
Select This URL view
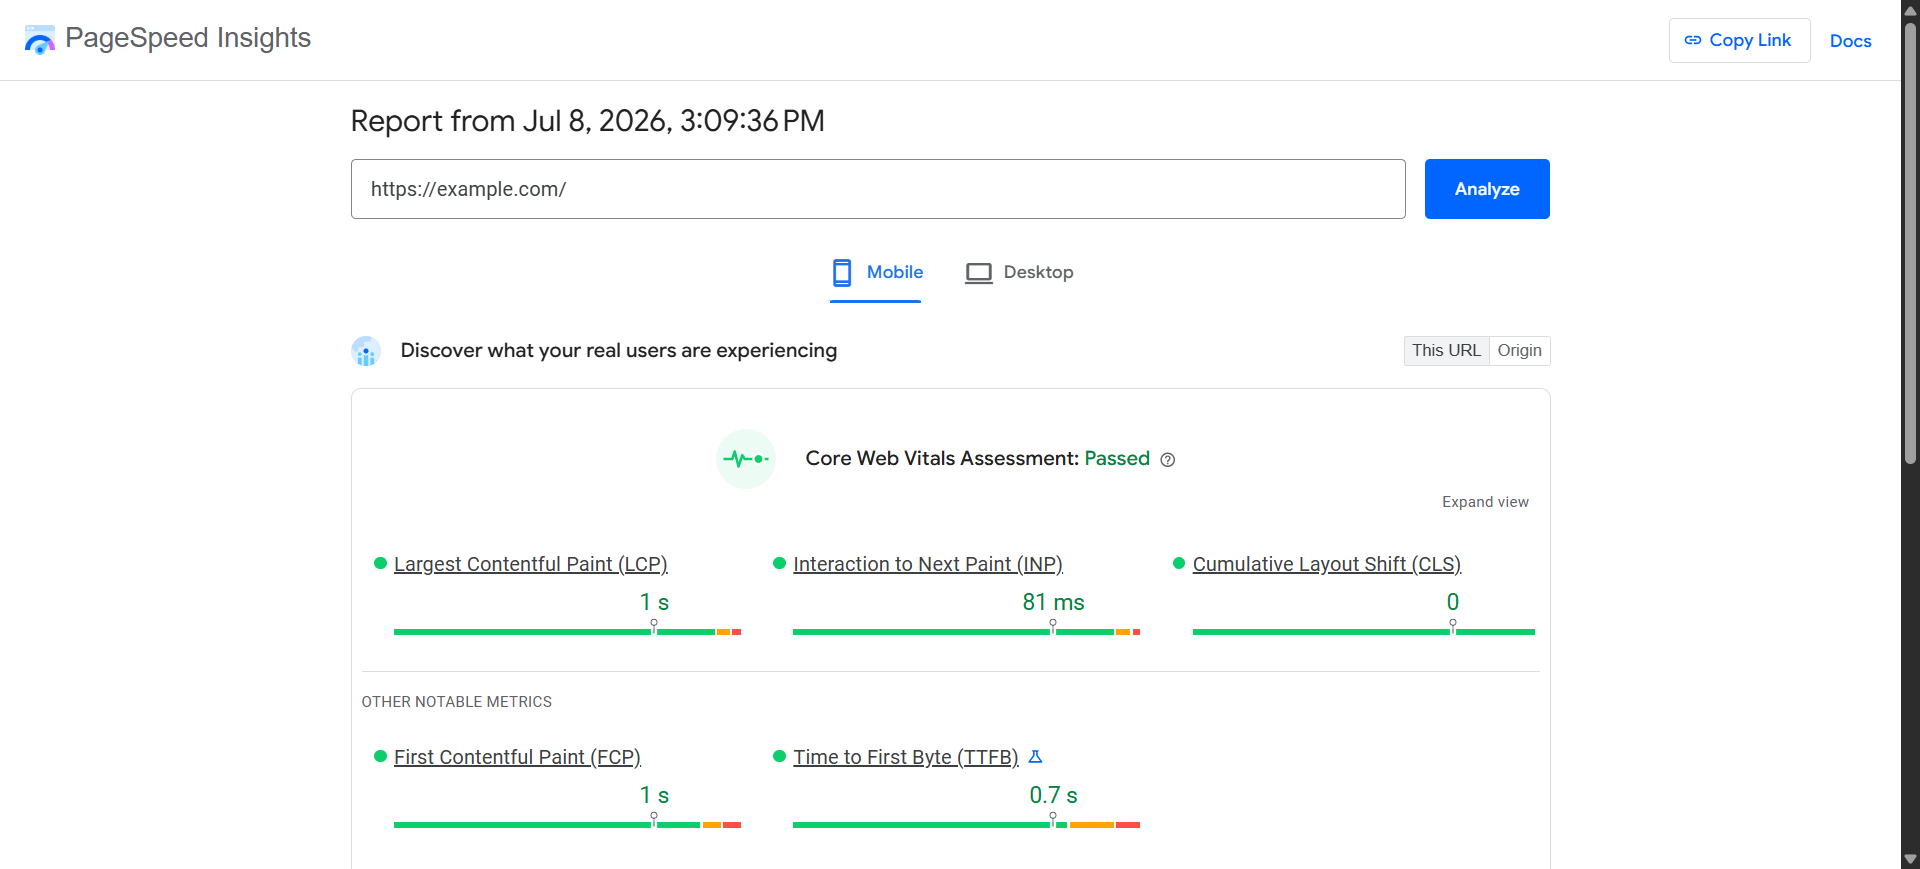click(1446, 351)
